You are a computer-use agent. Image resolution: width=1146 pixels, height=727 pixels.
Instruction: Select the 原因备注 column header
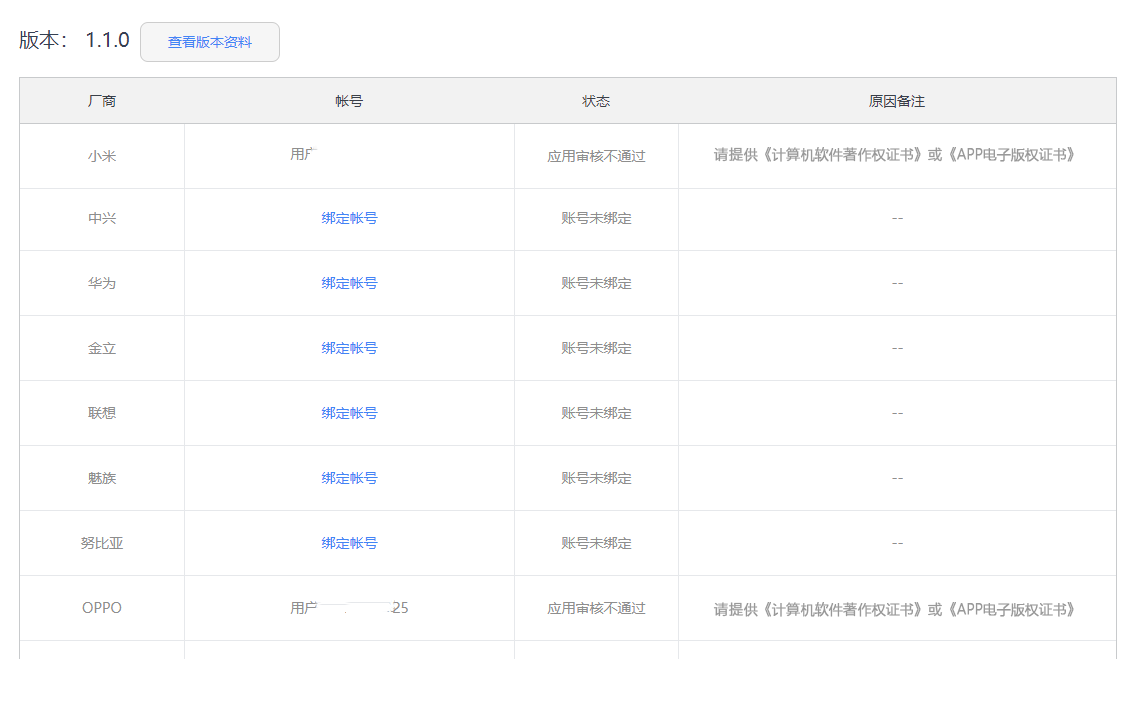(x=898, y=102)
